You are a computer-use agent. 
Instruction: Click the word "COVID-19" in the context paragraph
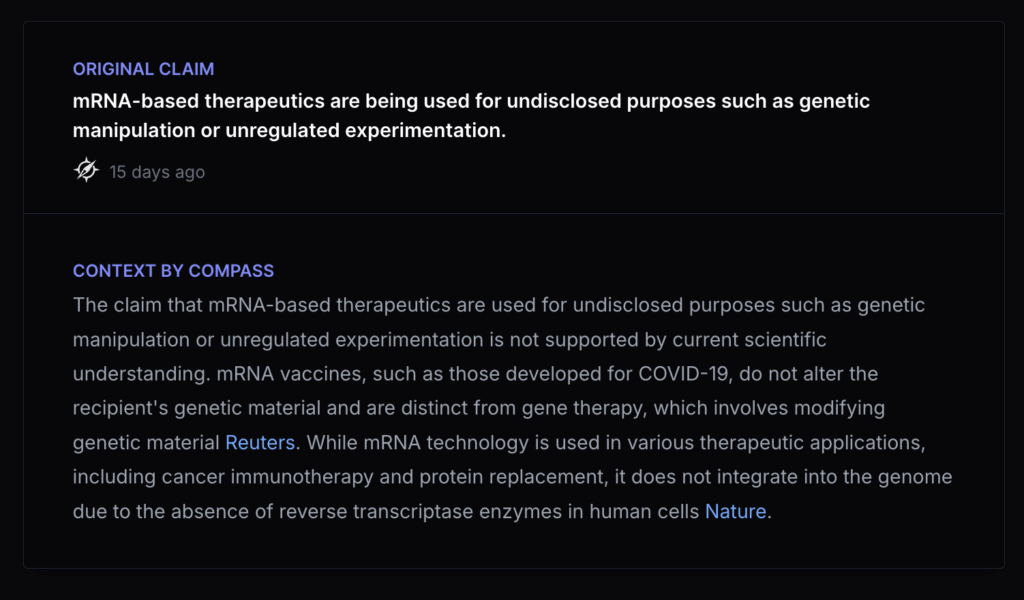681,374
